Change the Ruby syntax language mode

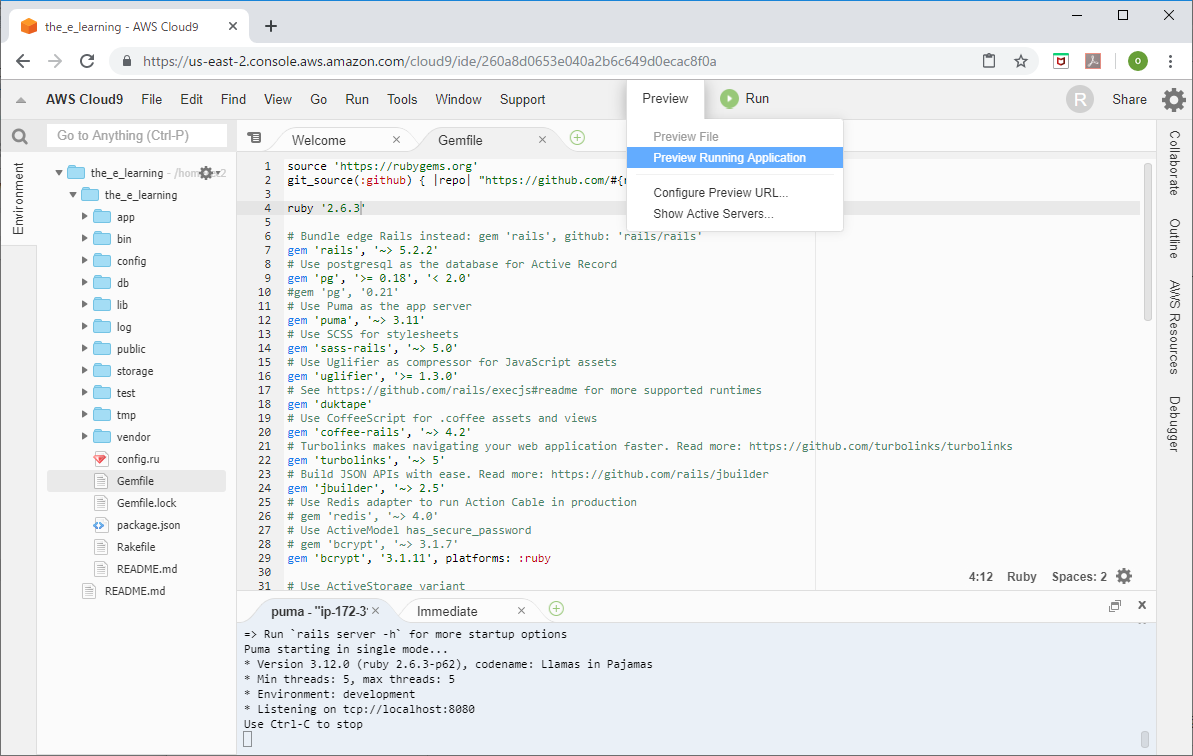[x=1021, y=577]
